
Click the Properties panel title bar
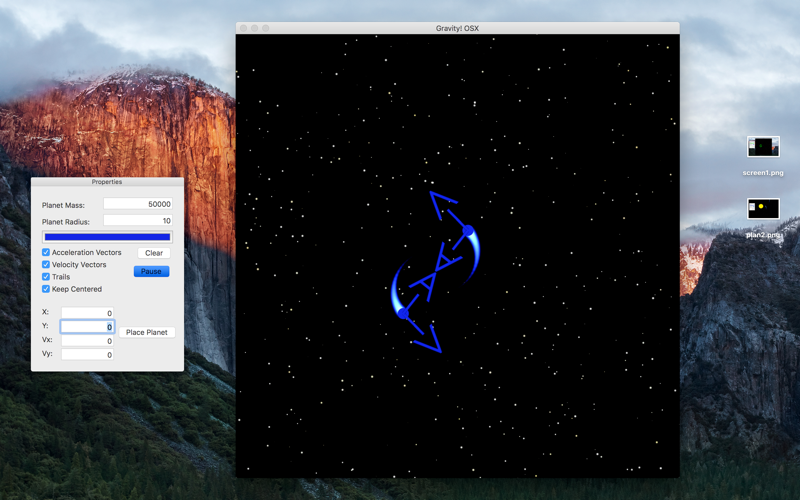click(107, 182)
